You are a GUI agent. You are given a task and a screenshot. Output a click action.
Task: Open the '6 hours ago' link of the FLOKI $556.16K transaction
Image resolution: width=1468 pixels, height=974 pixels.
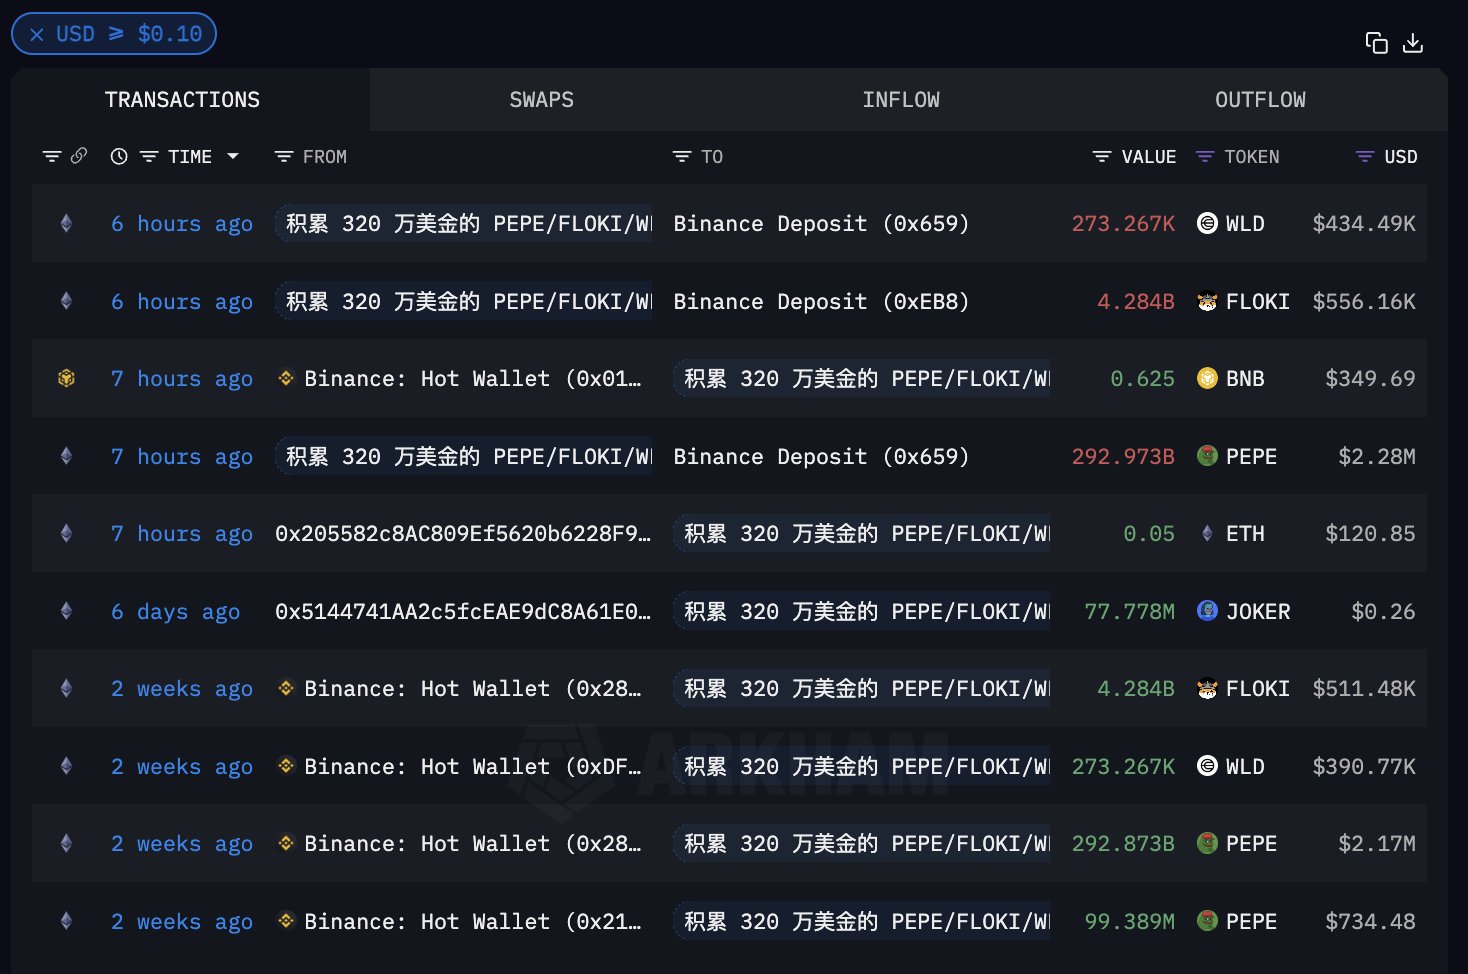pos(182,302)
